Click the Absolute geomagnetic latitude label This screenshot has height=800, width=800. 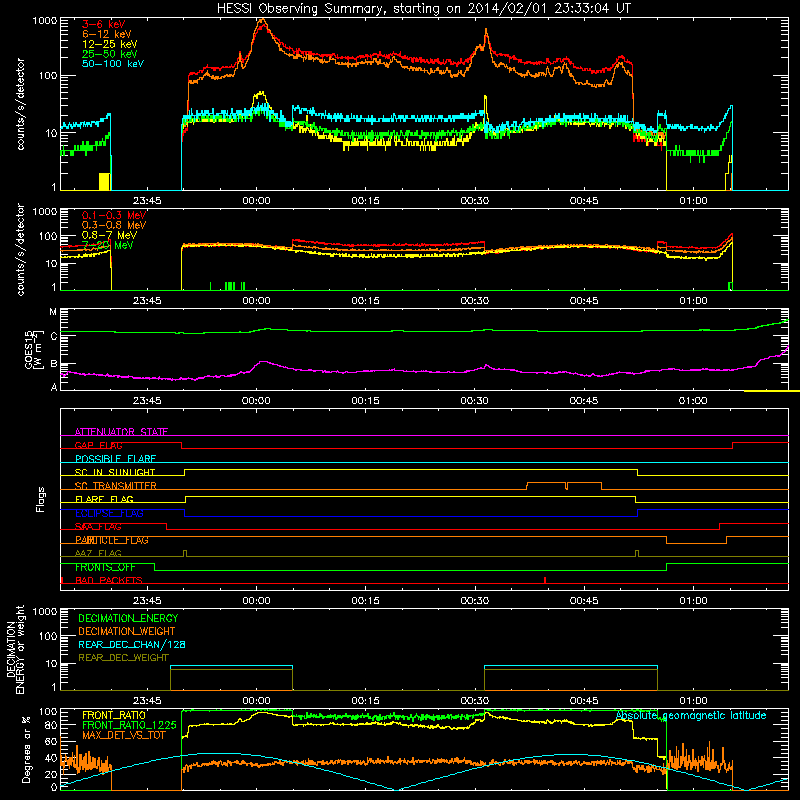click(691, 716)
